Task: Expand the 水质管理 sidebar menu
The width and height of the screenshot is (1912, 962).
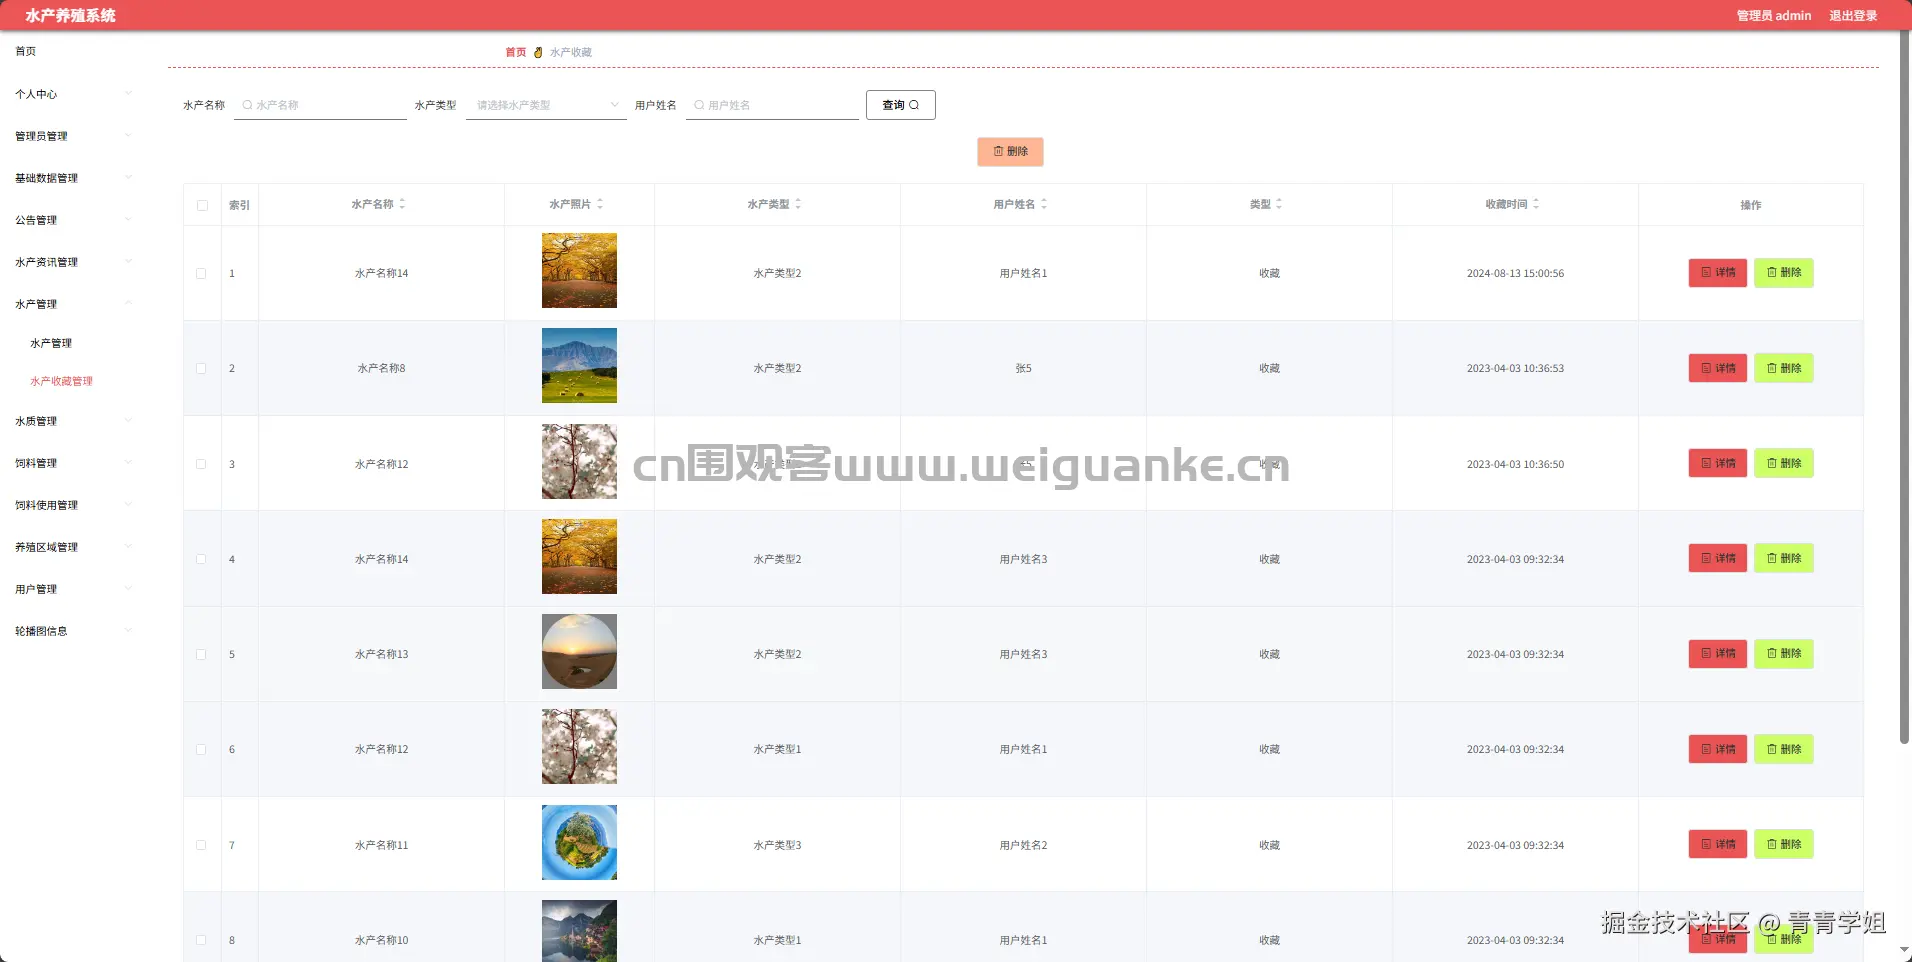Action: point(74,421)
